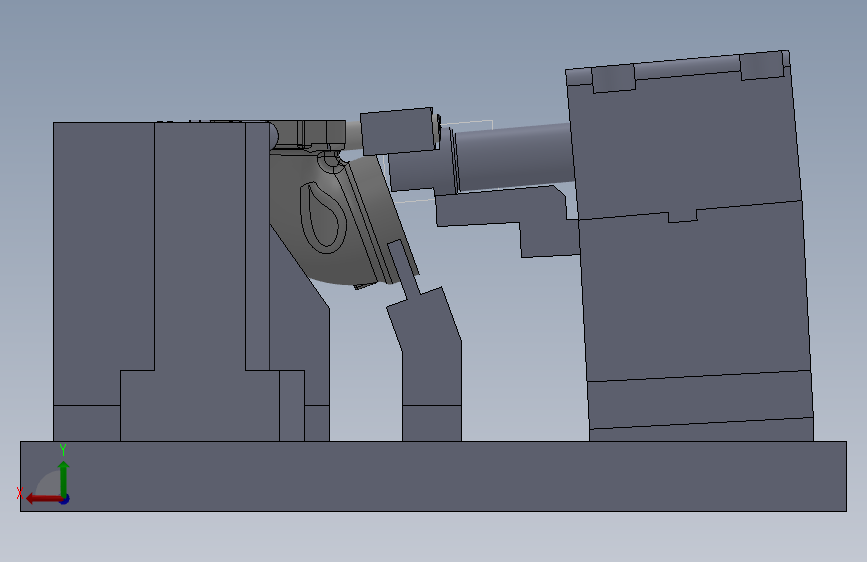Click the red X axis arrow of the triad
The width and height of the screenshot is (867, 562).
click(x=43, y=498)
